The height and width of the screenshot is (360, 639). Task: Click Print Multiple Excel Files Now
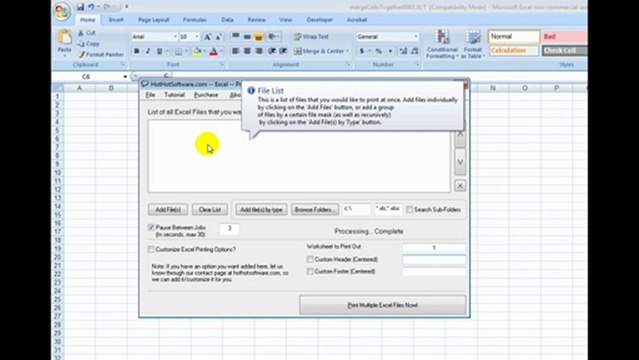coord(383,305)
